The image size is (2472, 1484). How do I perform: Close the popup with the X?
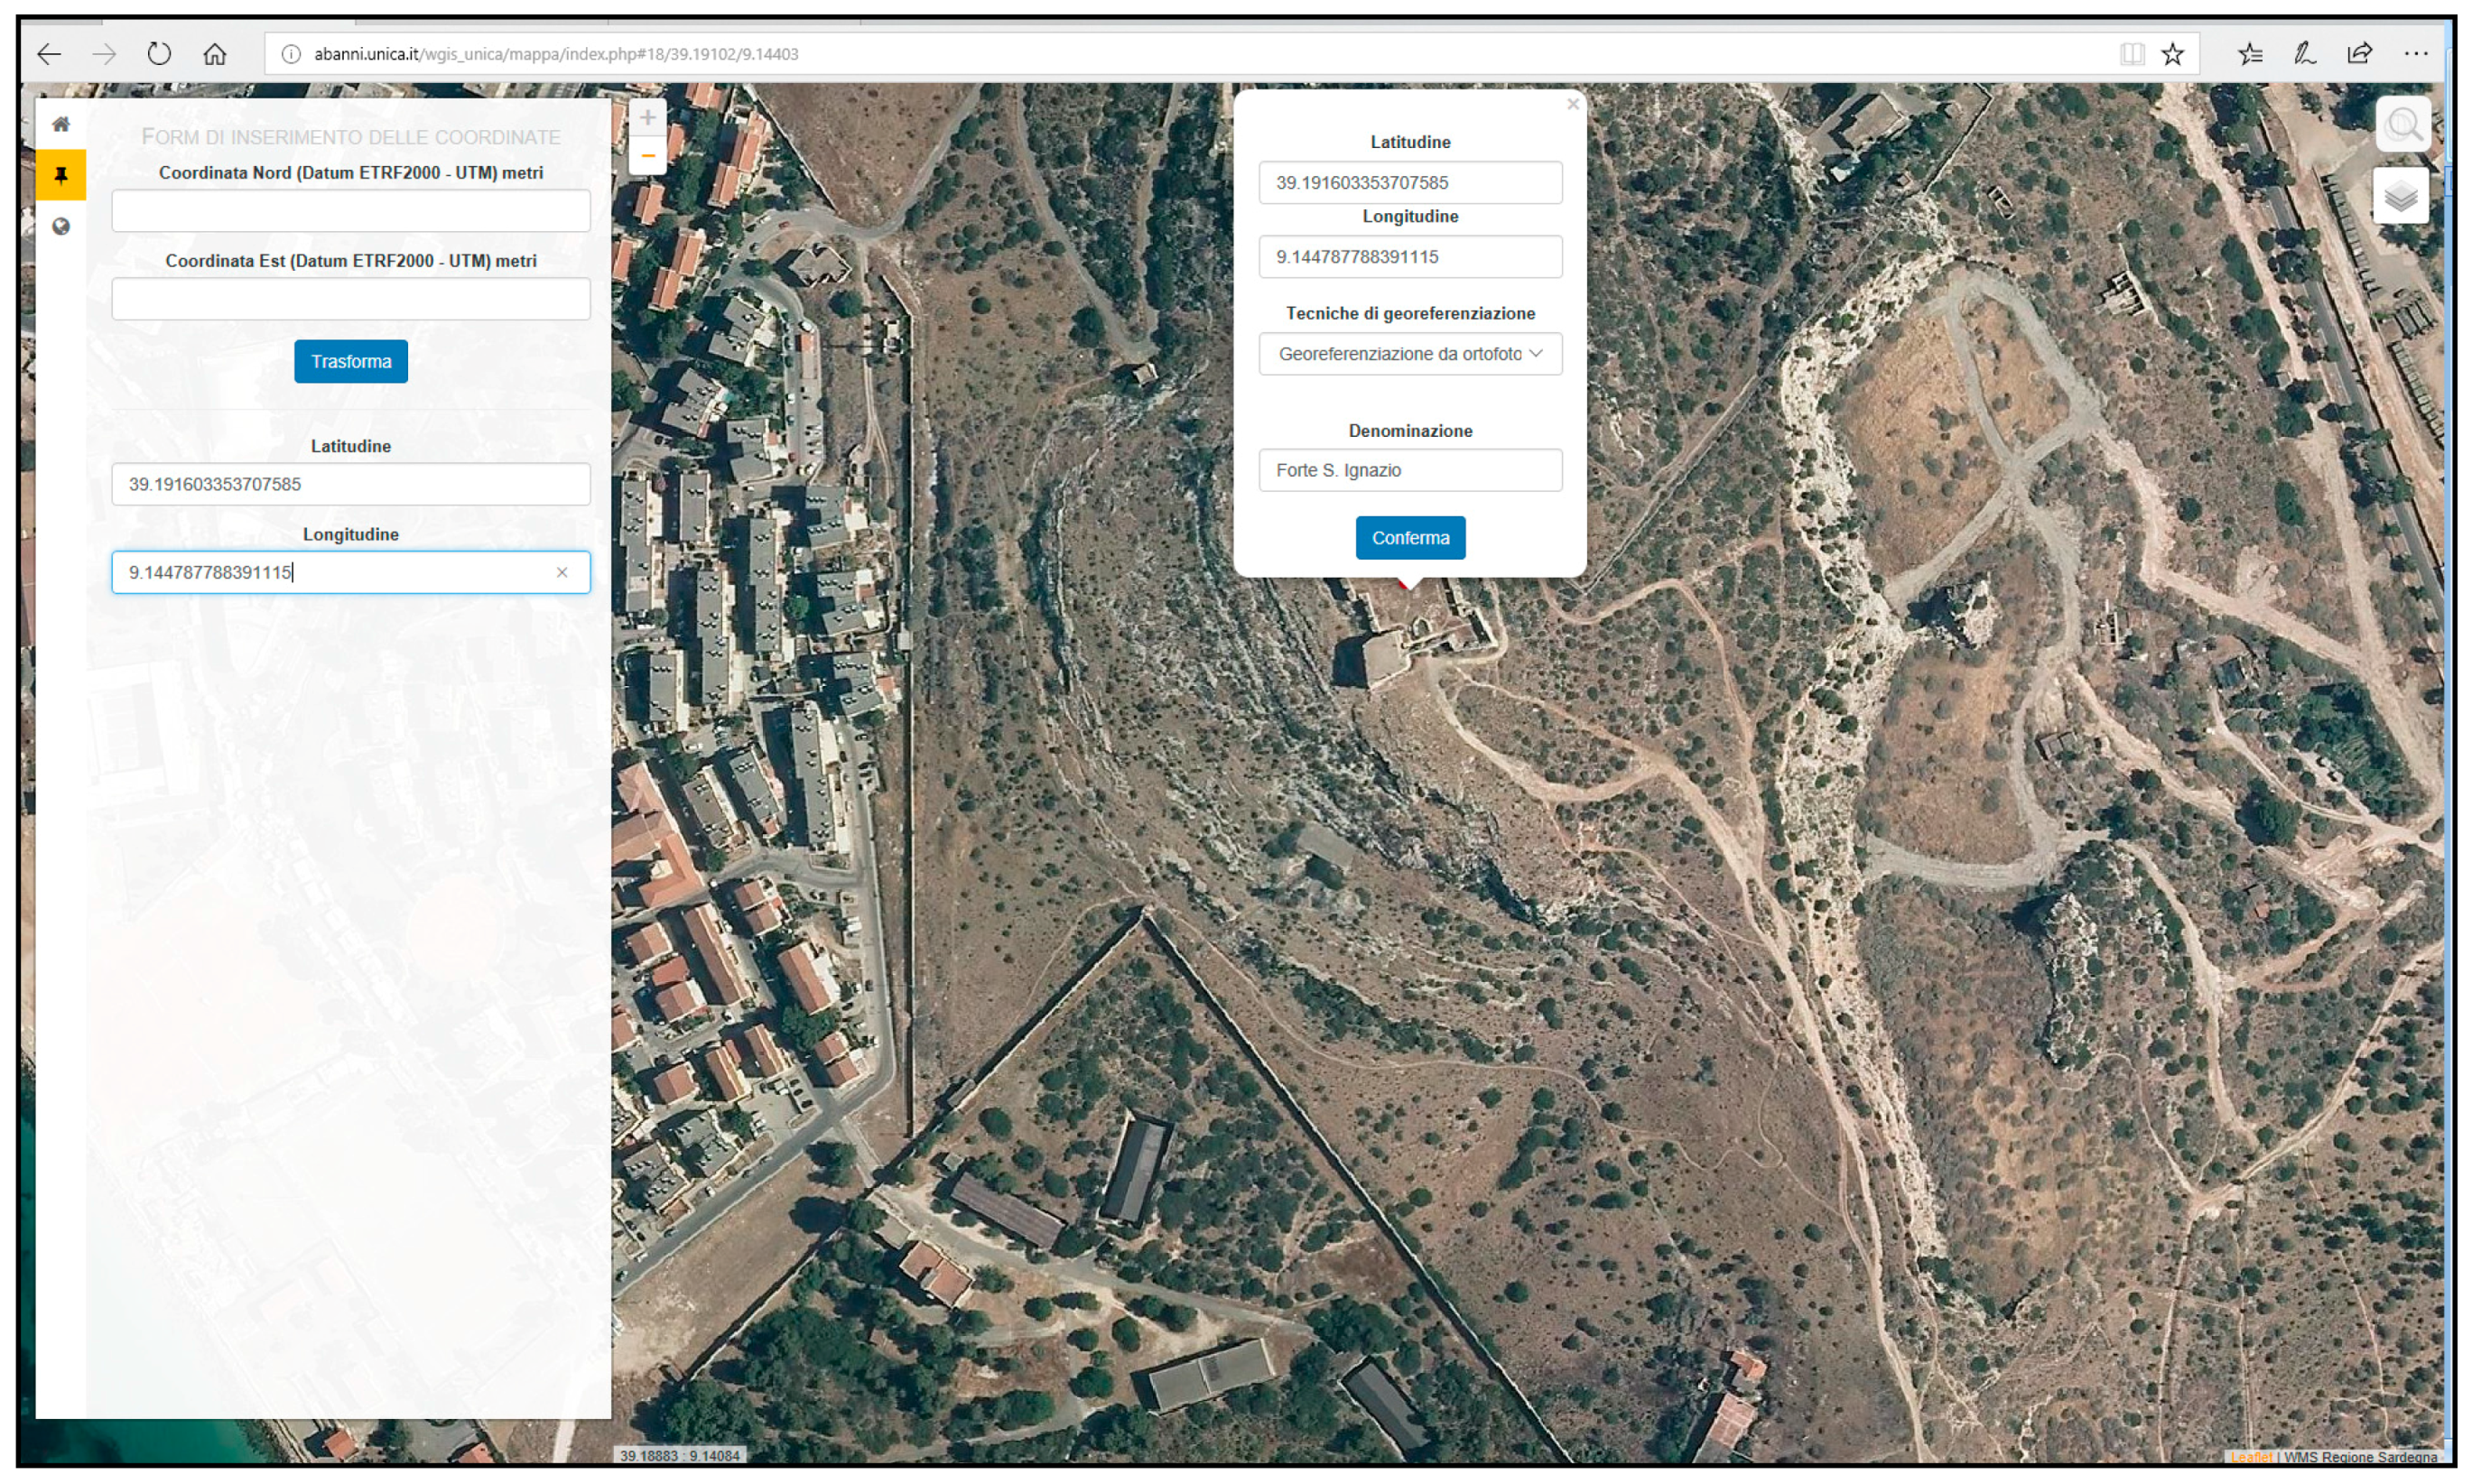coord(1572,104)
